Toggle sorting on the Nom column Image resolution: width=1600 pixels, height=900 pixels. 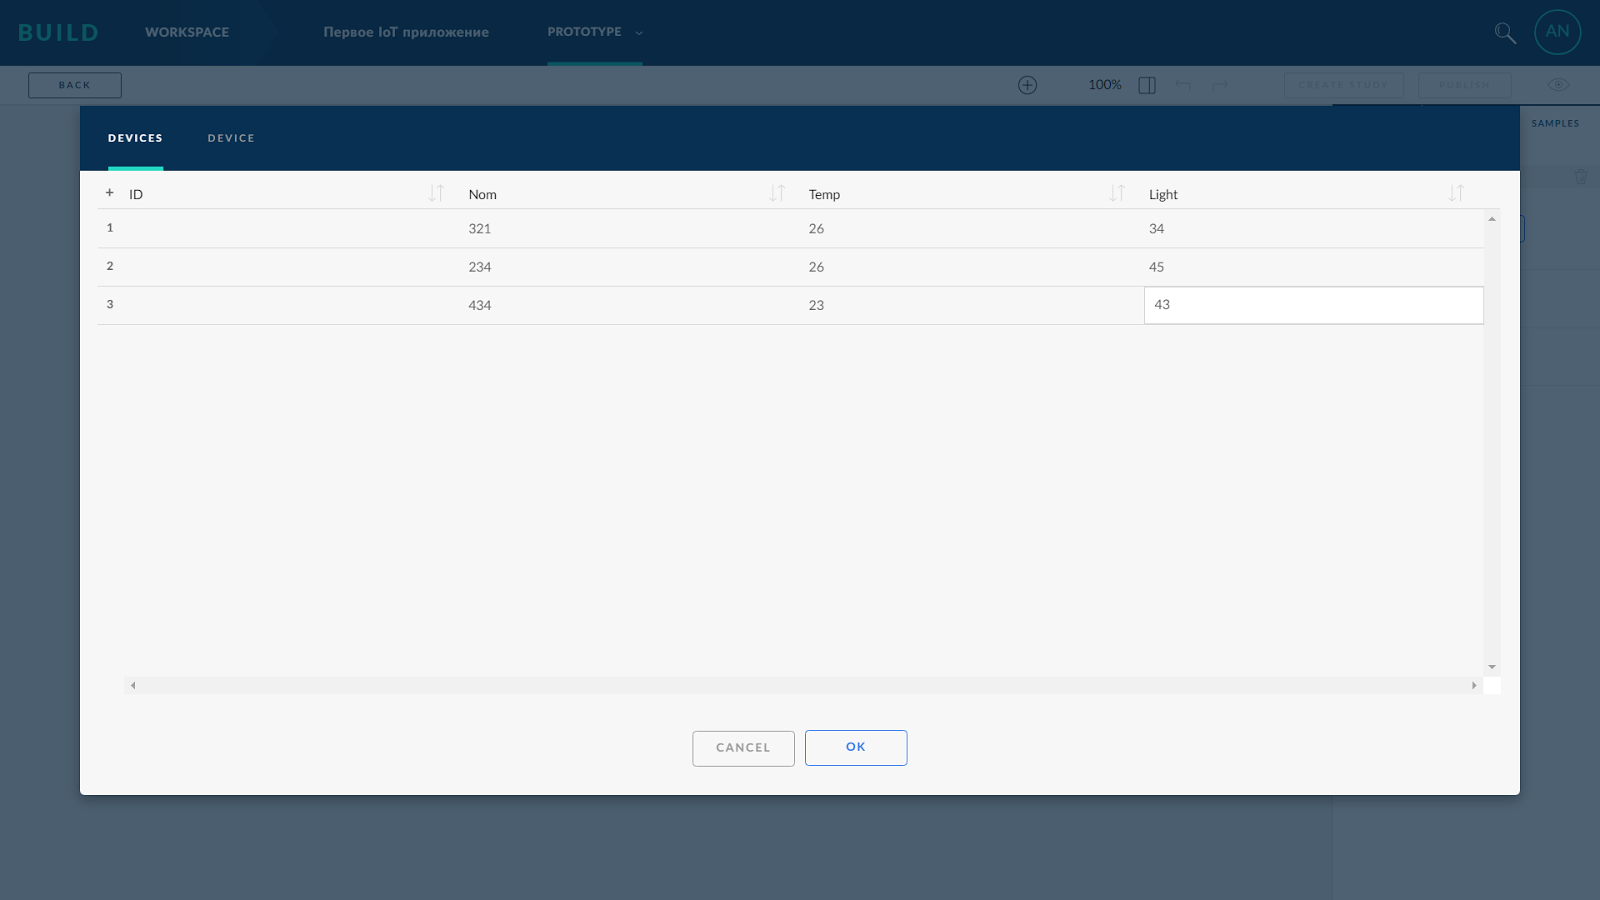(x=777, y=193)
